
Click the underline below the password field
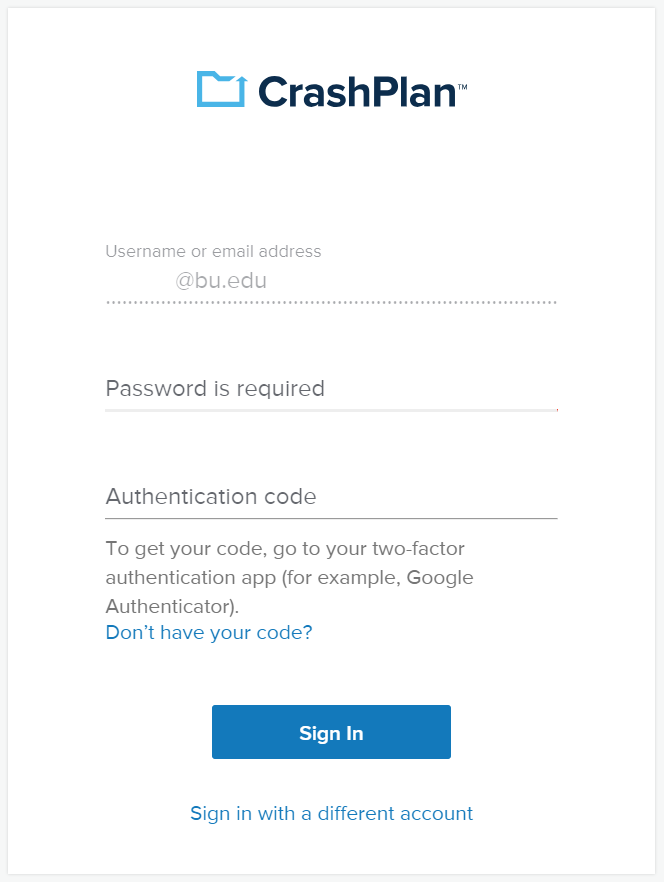tap(331, 410)
